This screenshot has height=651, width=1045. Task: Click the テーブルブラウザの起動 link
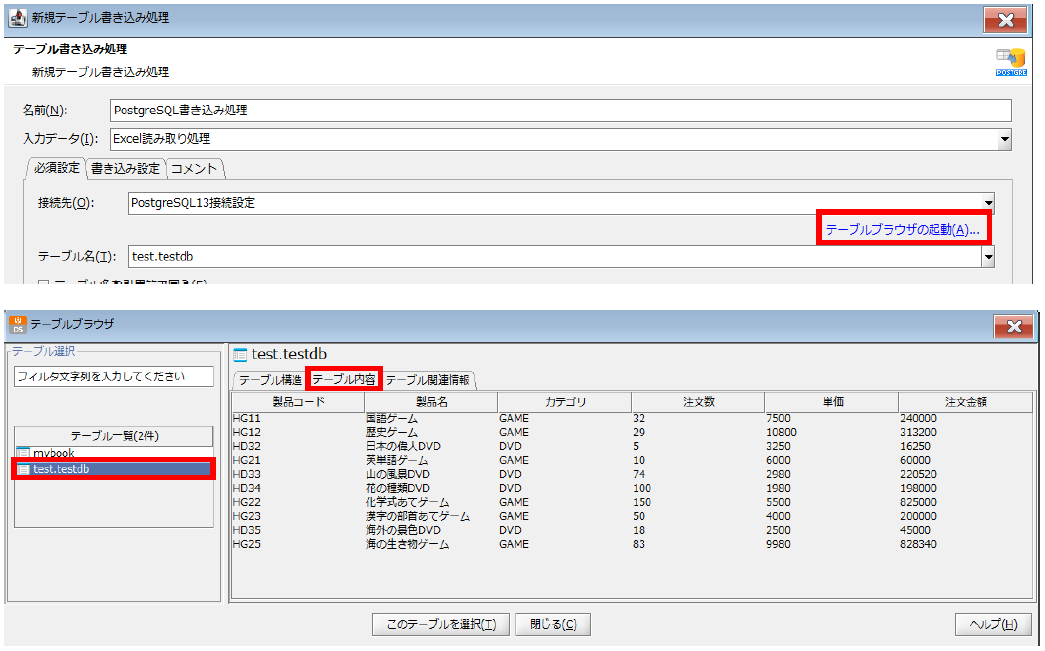901,230
